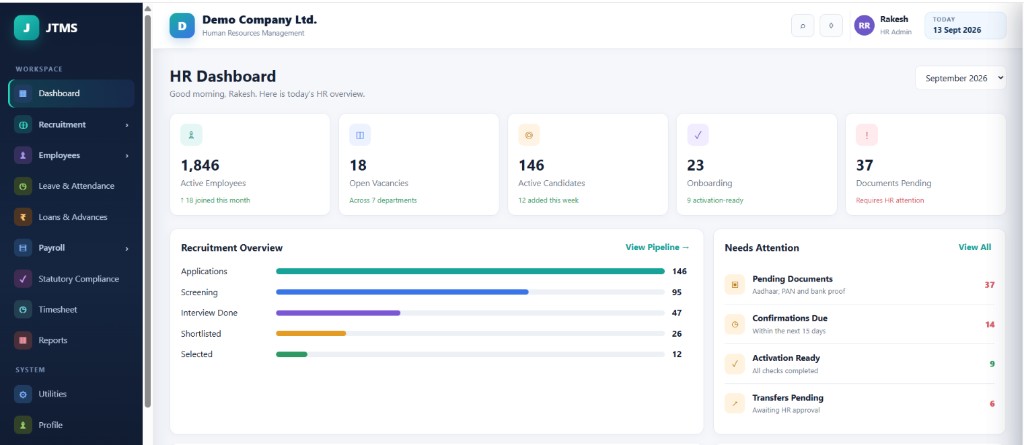Click the '9 activation-ready' text

pyautogui.click(x=714, y=201)
